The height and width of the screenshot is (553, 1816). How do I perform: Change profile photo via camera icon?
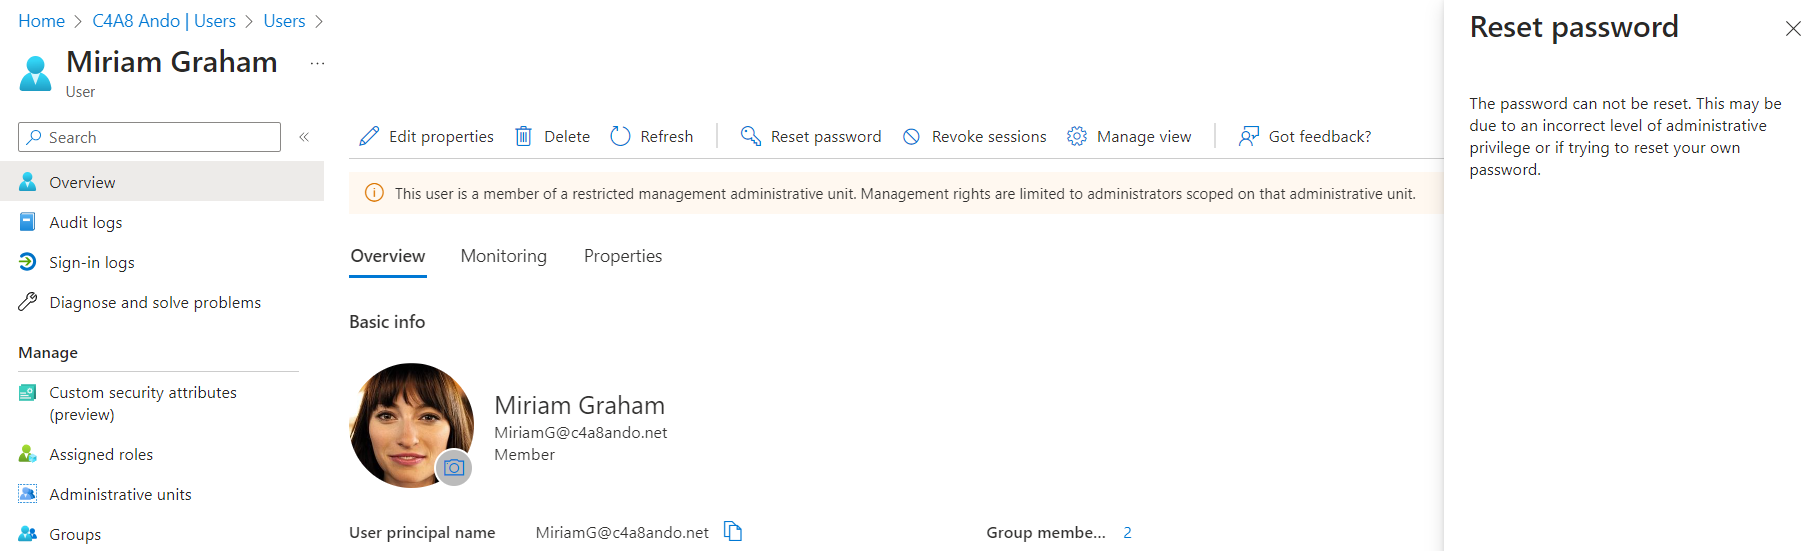pos(454,467)
